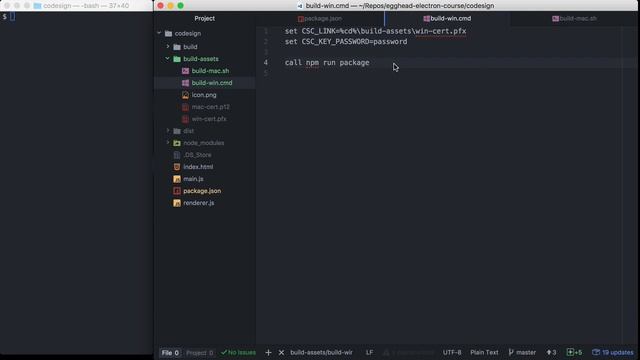Expand the build folder chevron
This screenshot has height=360, width=640.
pyautogui.click(x=168, y=47)
